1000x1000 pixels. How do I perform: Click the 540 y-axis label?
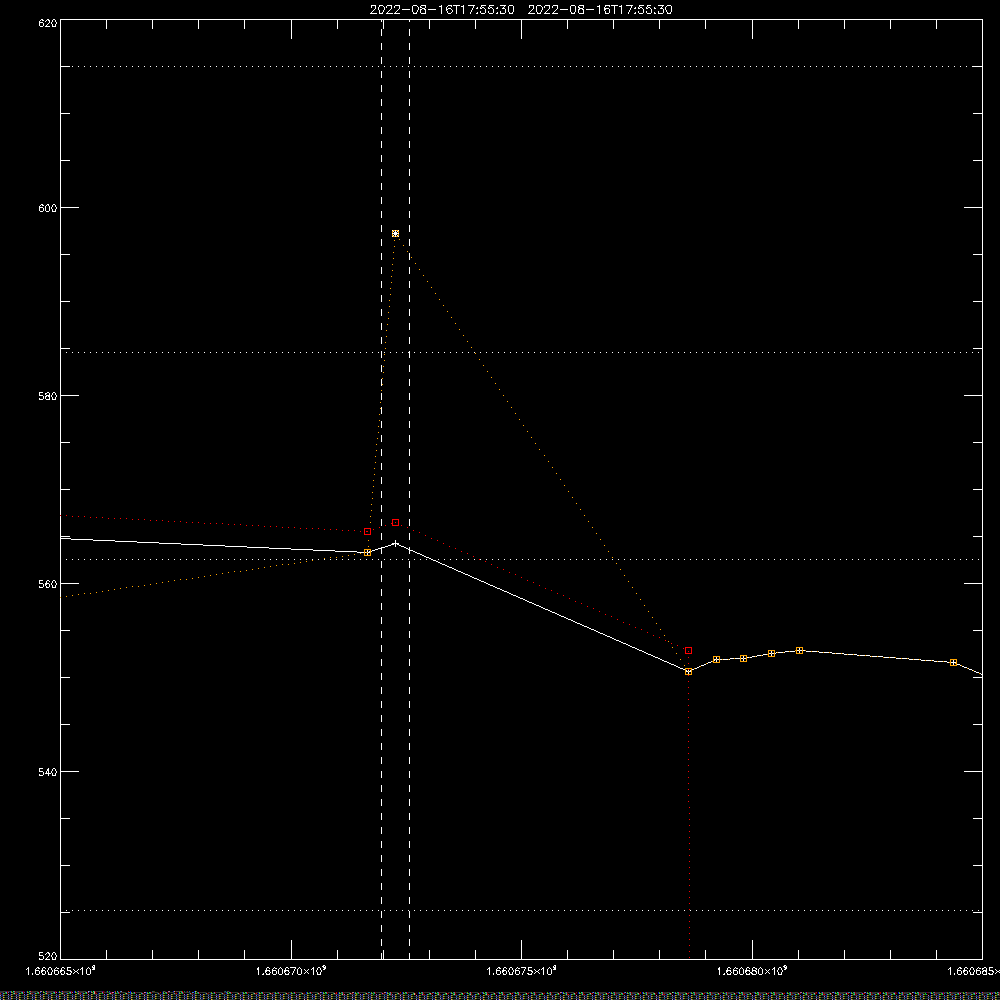48,772
